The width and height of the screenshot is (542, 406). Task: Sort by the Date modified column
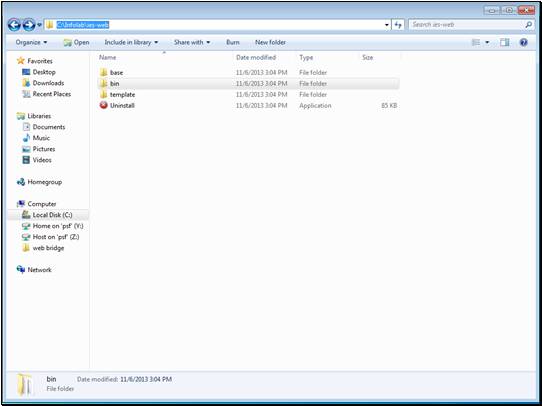(x=256, y=57)
